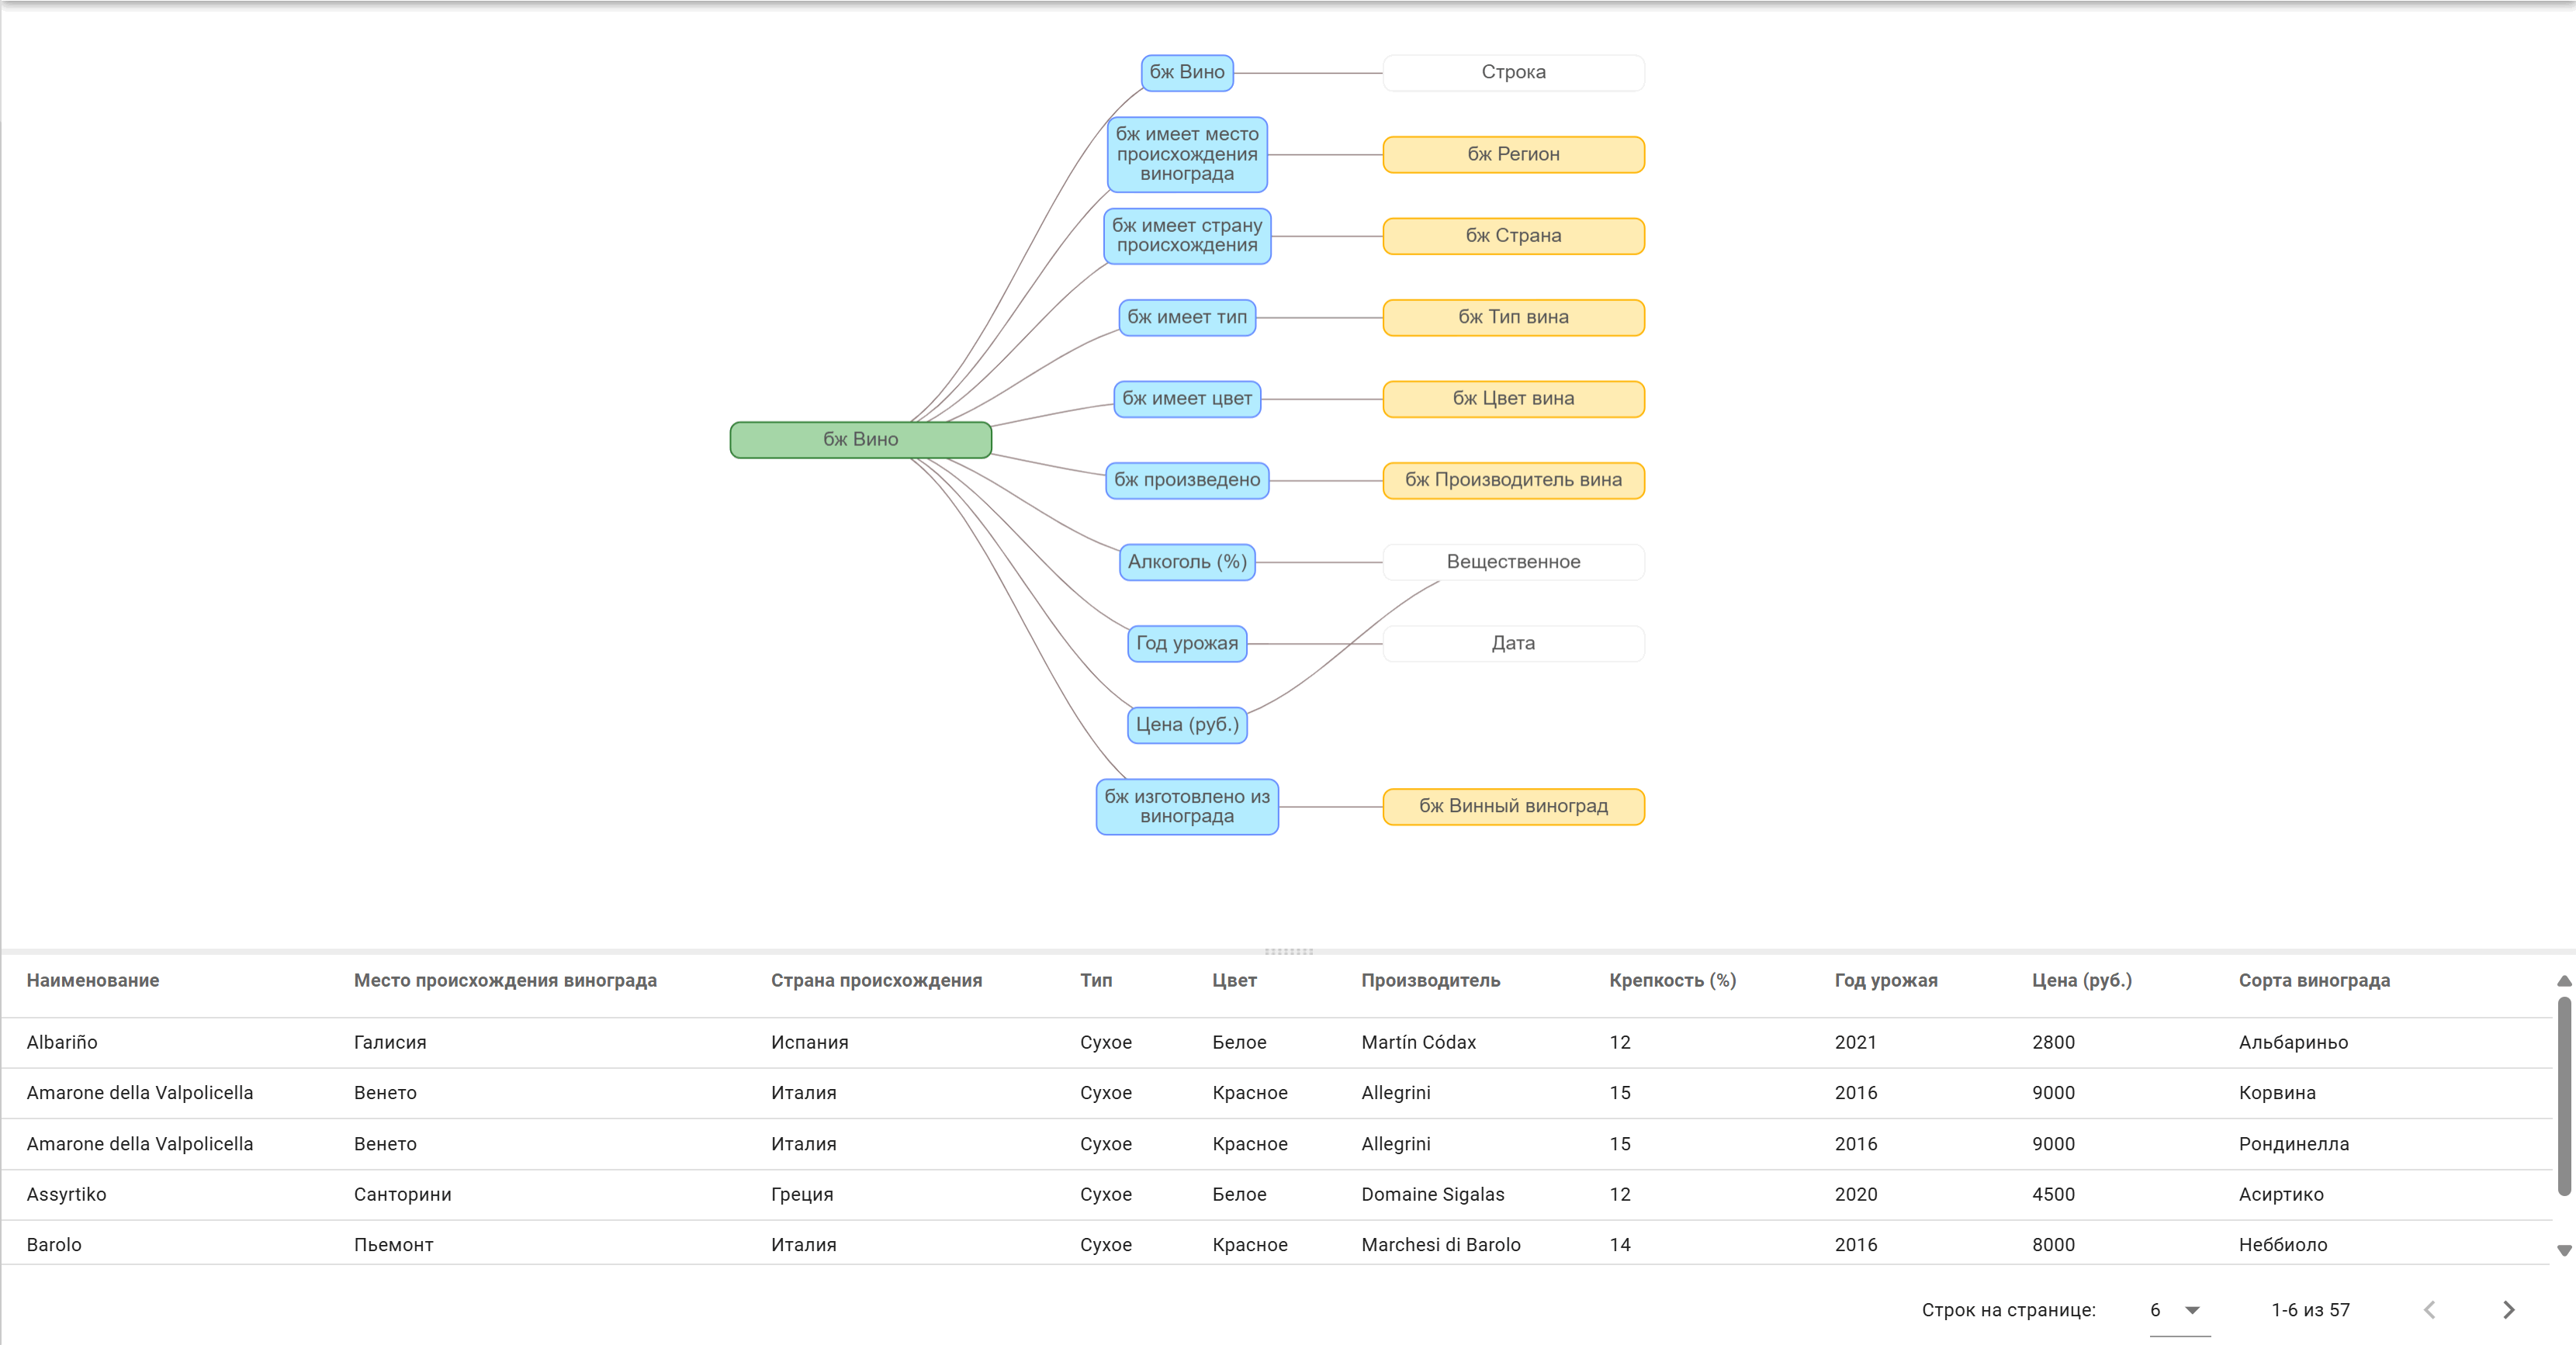The height and width of the screenshot is (1345, 2576).
Task: Click price cell '8000'
Action: pos(2053,1245)
